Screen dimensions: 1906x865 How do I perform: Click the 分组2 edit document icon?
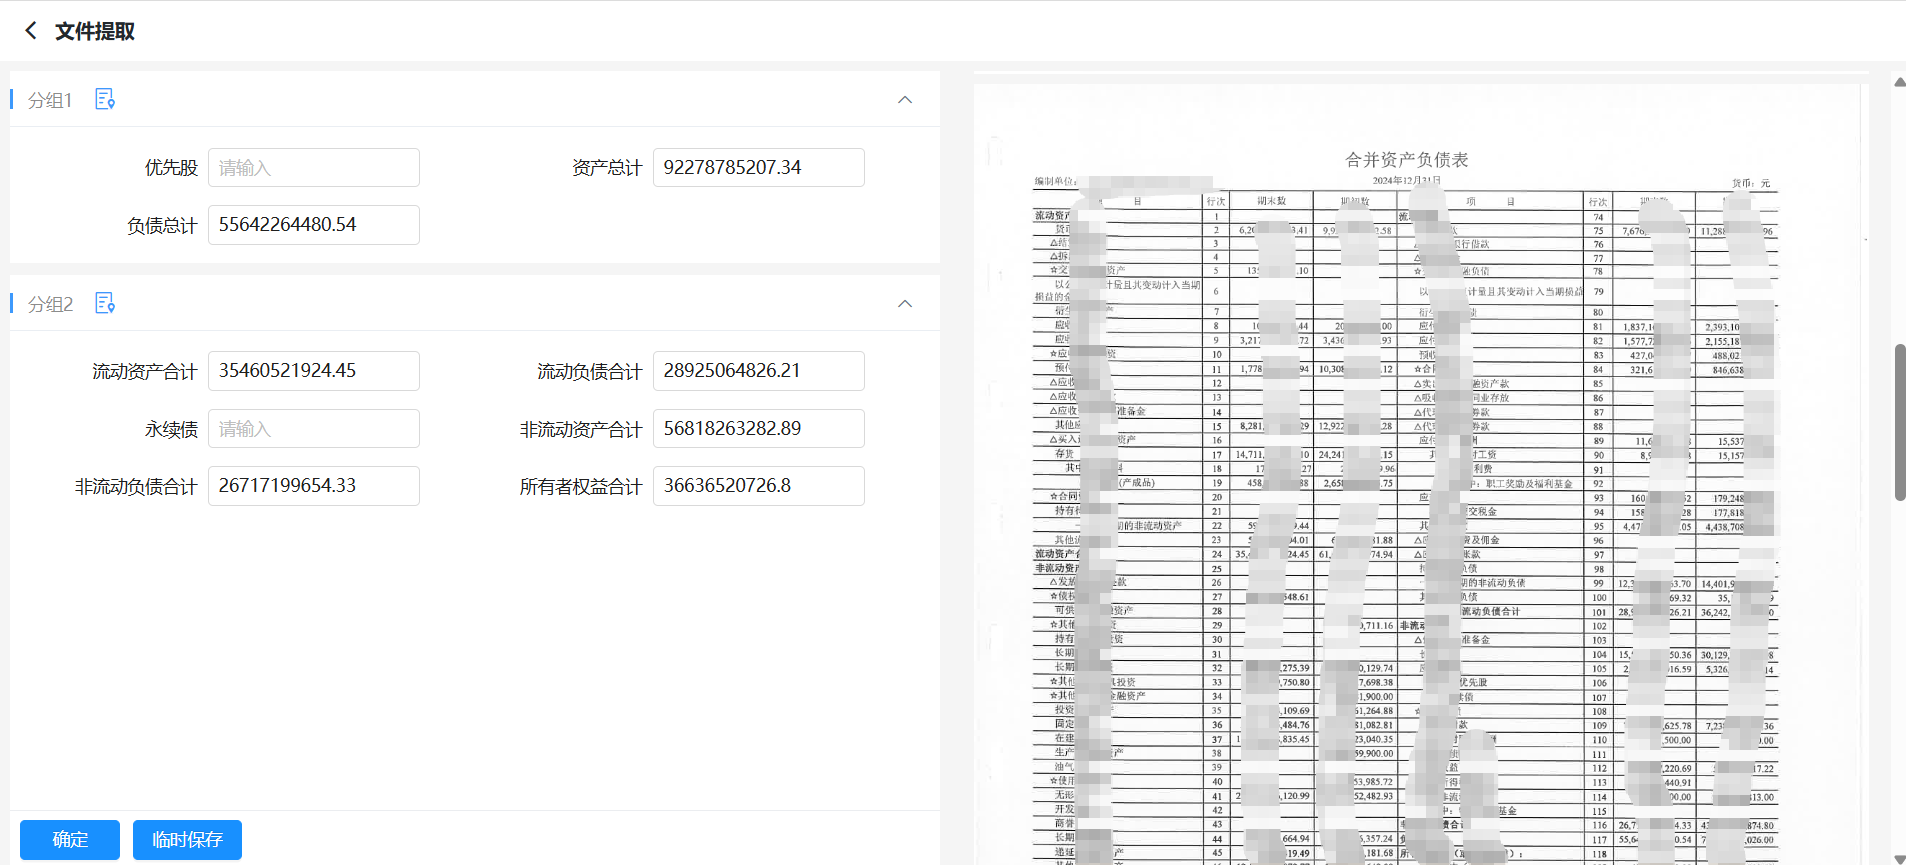coord(104,303)
